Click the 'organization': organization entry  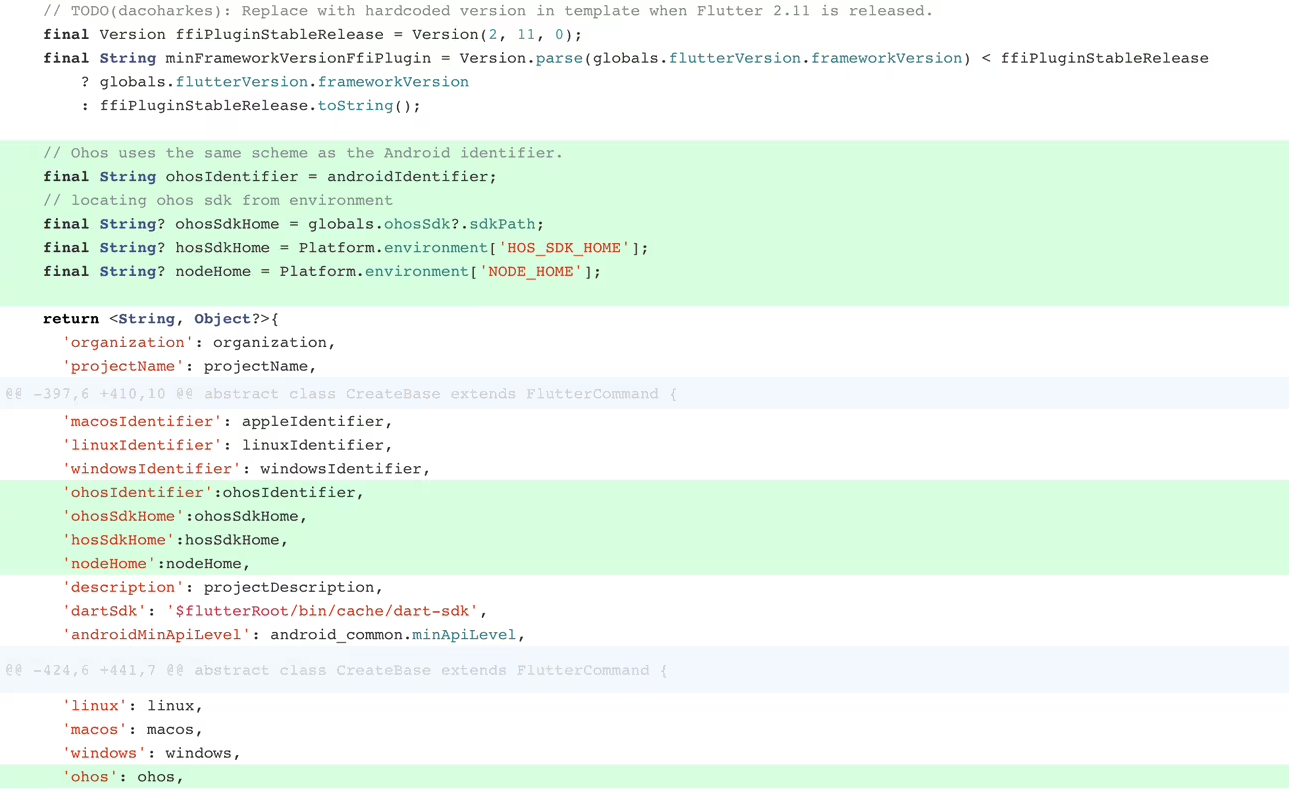click(x=199, y=343)
